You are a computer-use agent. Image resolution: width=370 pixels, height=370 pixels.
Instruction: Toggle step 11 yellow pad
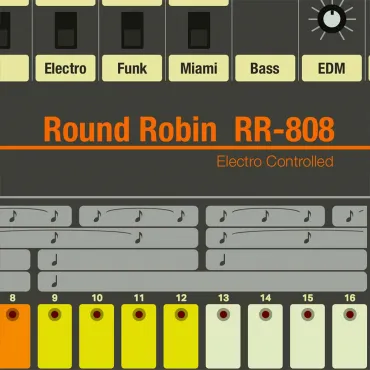[x=139, y=336]
